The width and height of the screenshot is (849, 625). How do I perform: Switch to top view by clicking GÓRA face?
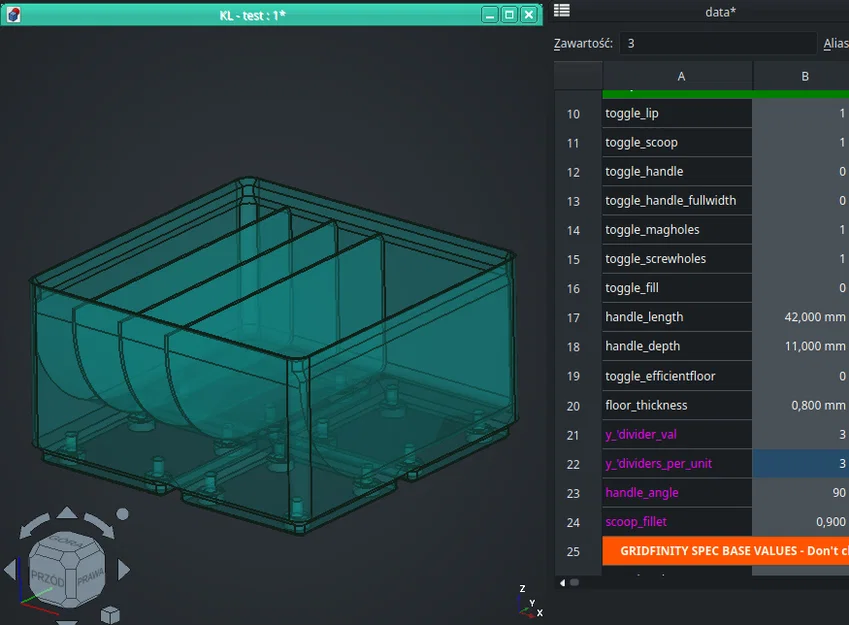click(66, 541)
